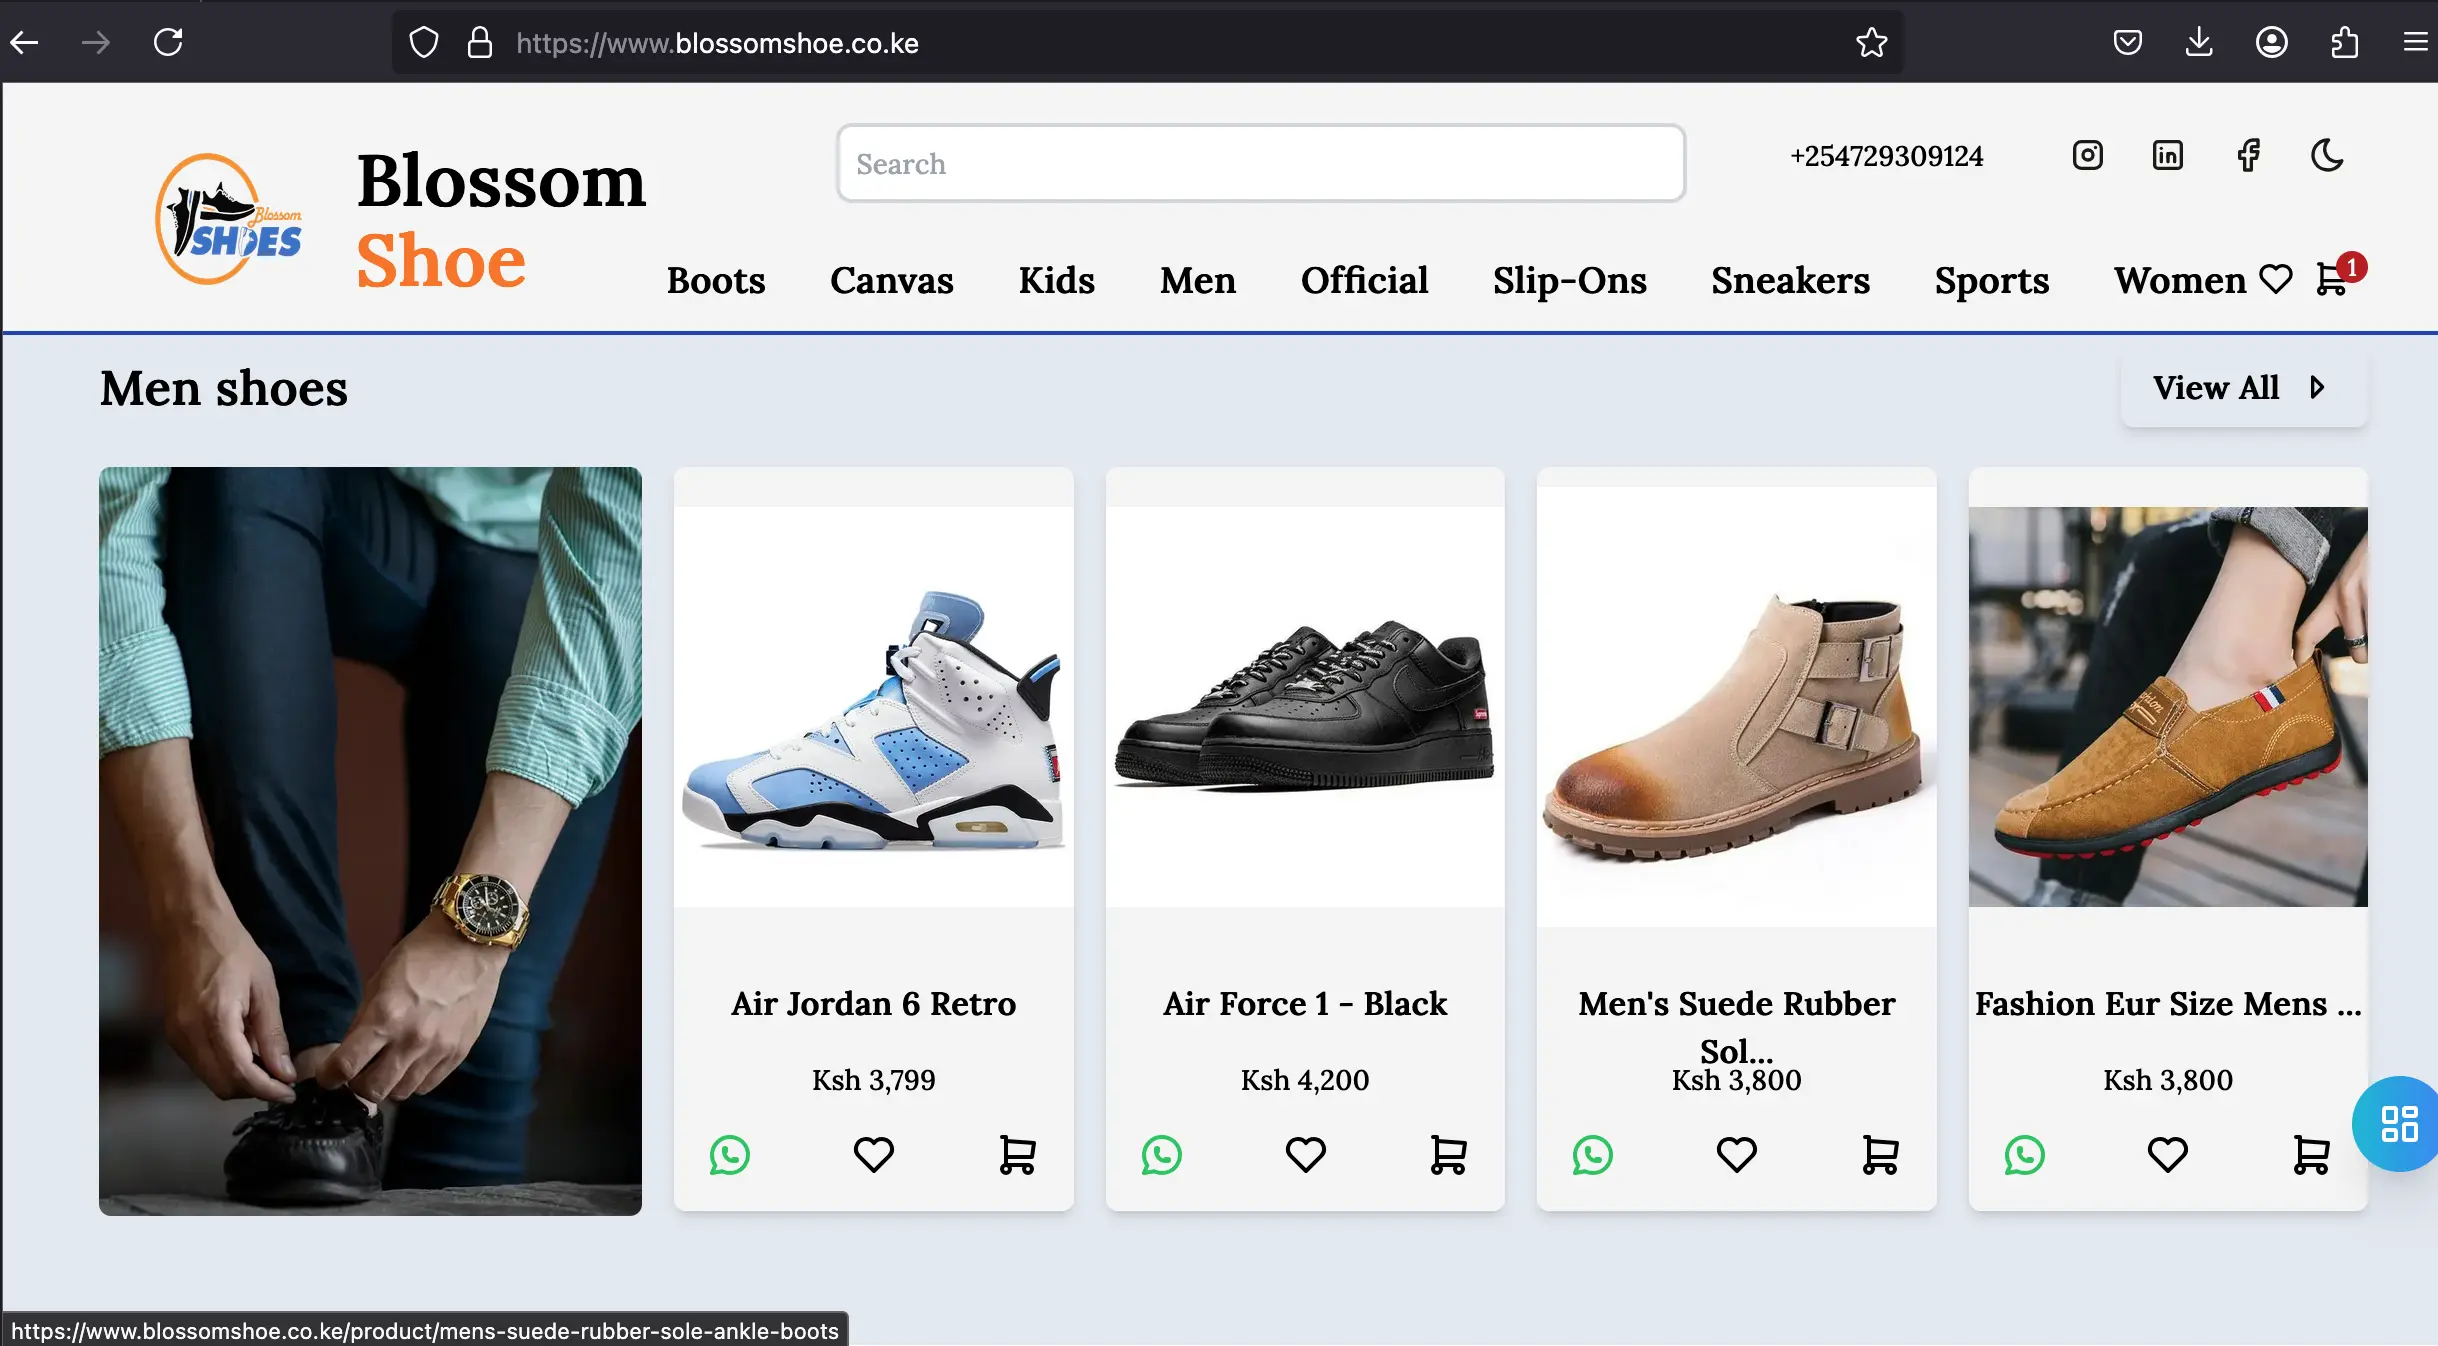This screenshot has width=2438, height=1346.
Task: Open the Men category
Action: coord(1198,280)
